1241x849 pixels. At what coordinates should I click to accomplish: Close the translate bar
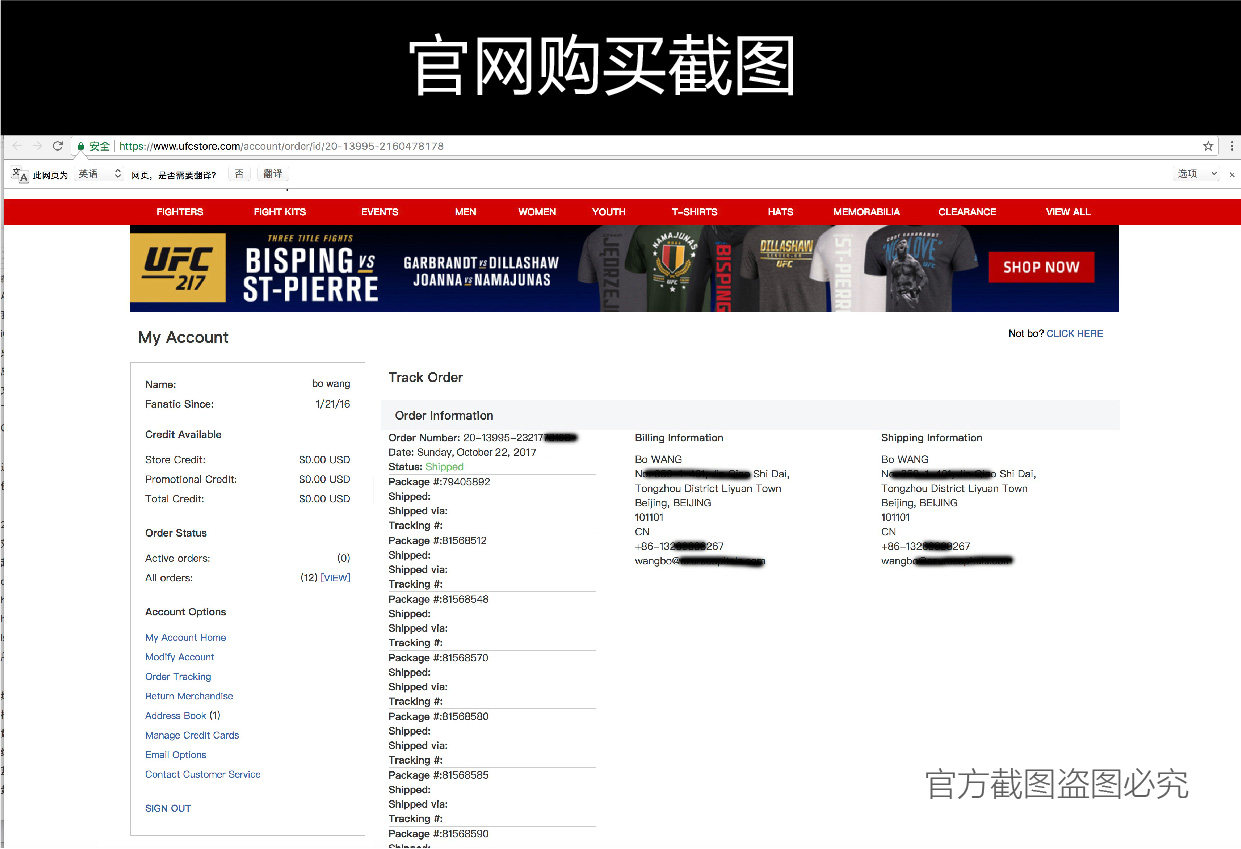1231,174
